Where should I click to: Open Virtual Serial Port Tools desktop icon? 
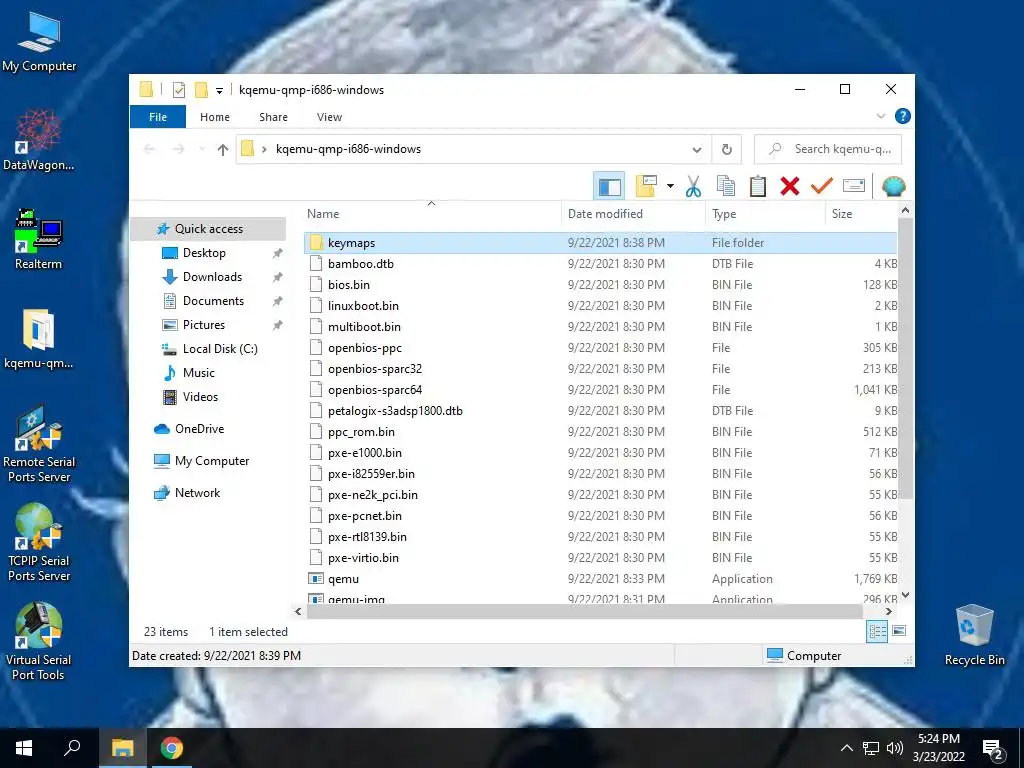pyautogui.click(x=39, y=642)
